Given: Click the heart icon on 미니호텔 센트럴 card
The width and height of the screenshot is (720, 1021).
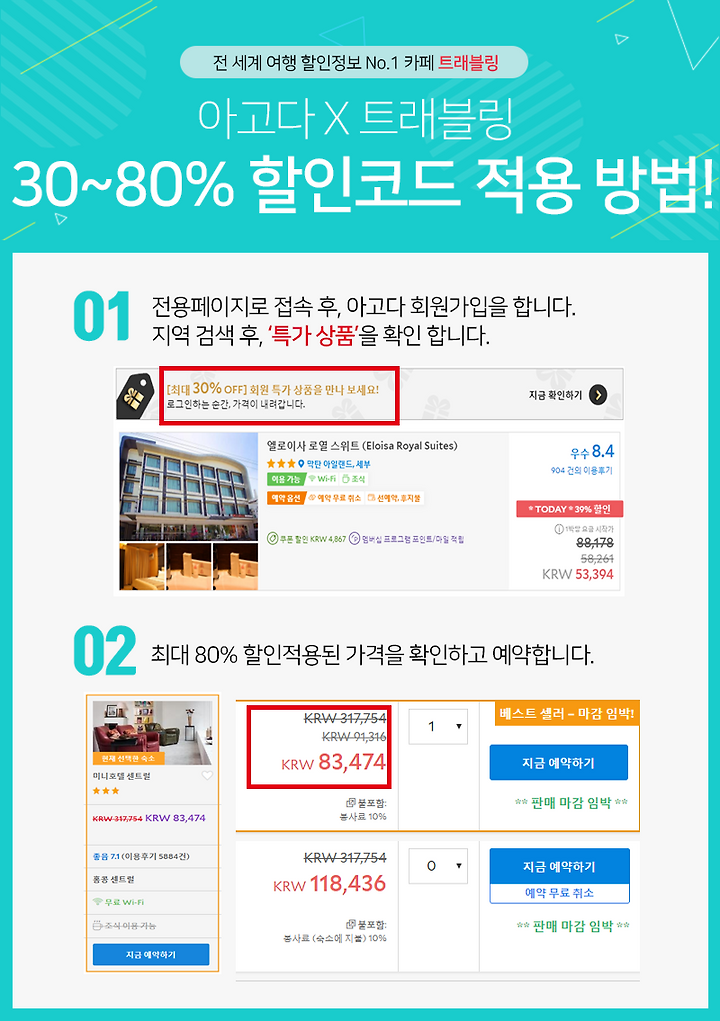Looking at the screenshot, I should pos(207,776).
